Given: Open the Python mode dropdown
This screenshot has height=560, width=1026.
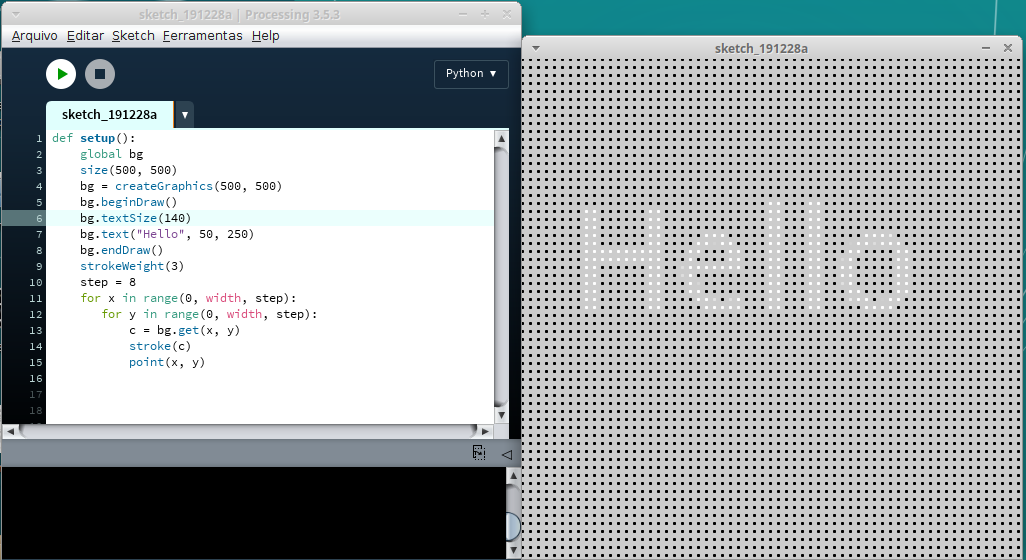Looking at the screenshot, I should point(471,74).
